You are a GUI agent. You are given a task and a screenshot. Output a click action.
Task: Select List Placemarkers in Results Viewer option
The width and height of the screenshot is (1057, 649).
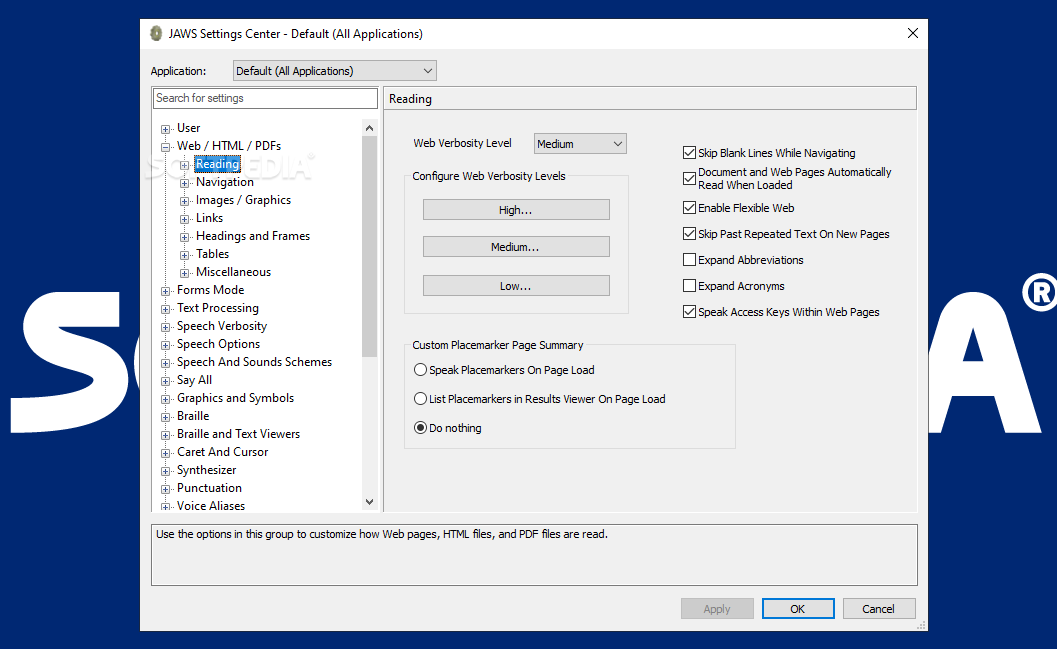420,398
